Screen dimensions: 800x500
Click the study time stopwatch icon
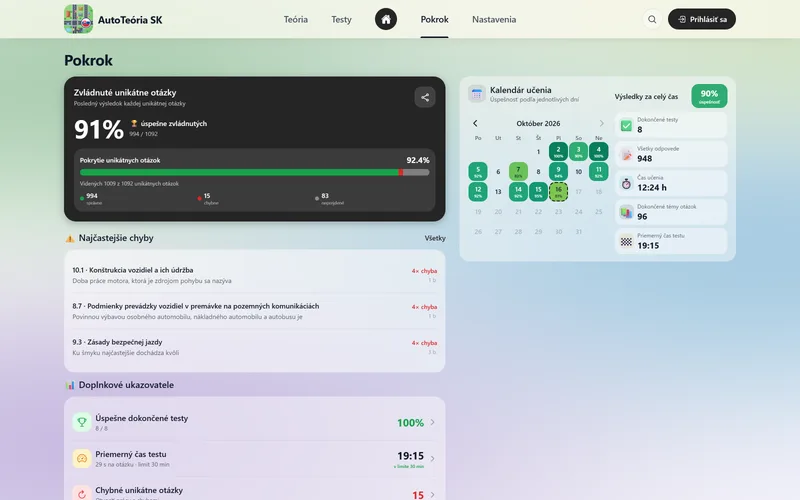pyautogui.click(x=626, y=184)
